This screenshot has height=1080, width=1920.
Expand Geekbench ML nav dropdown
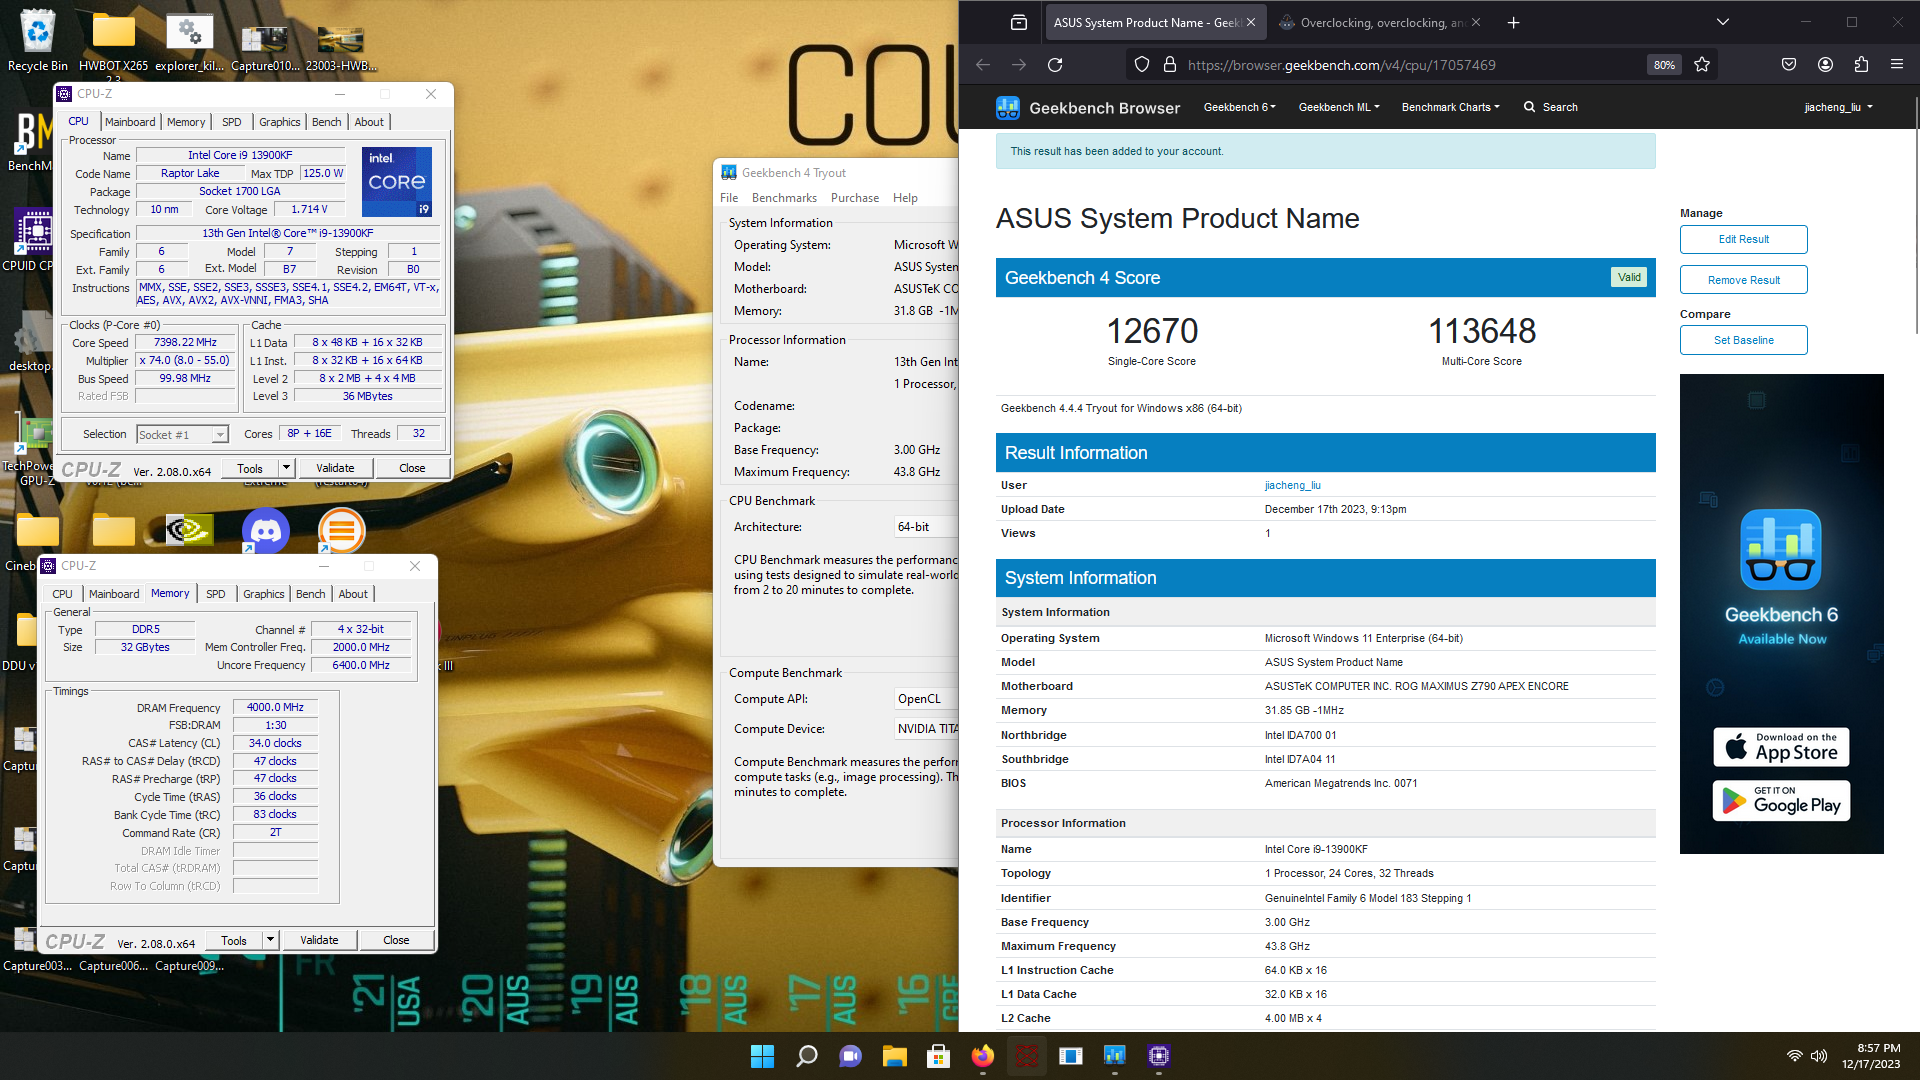pyautogui.click(x=1339, y=107)
